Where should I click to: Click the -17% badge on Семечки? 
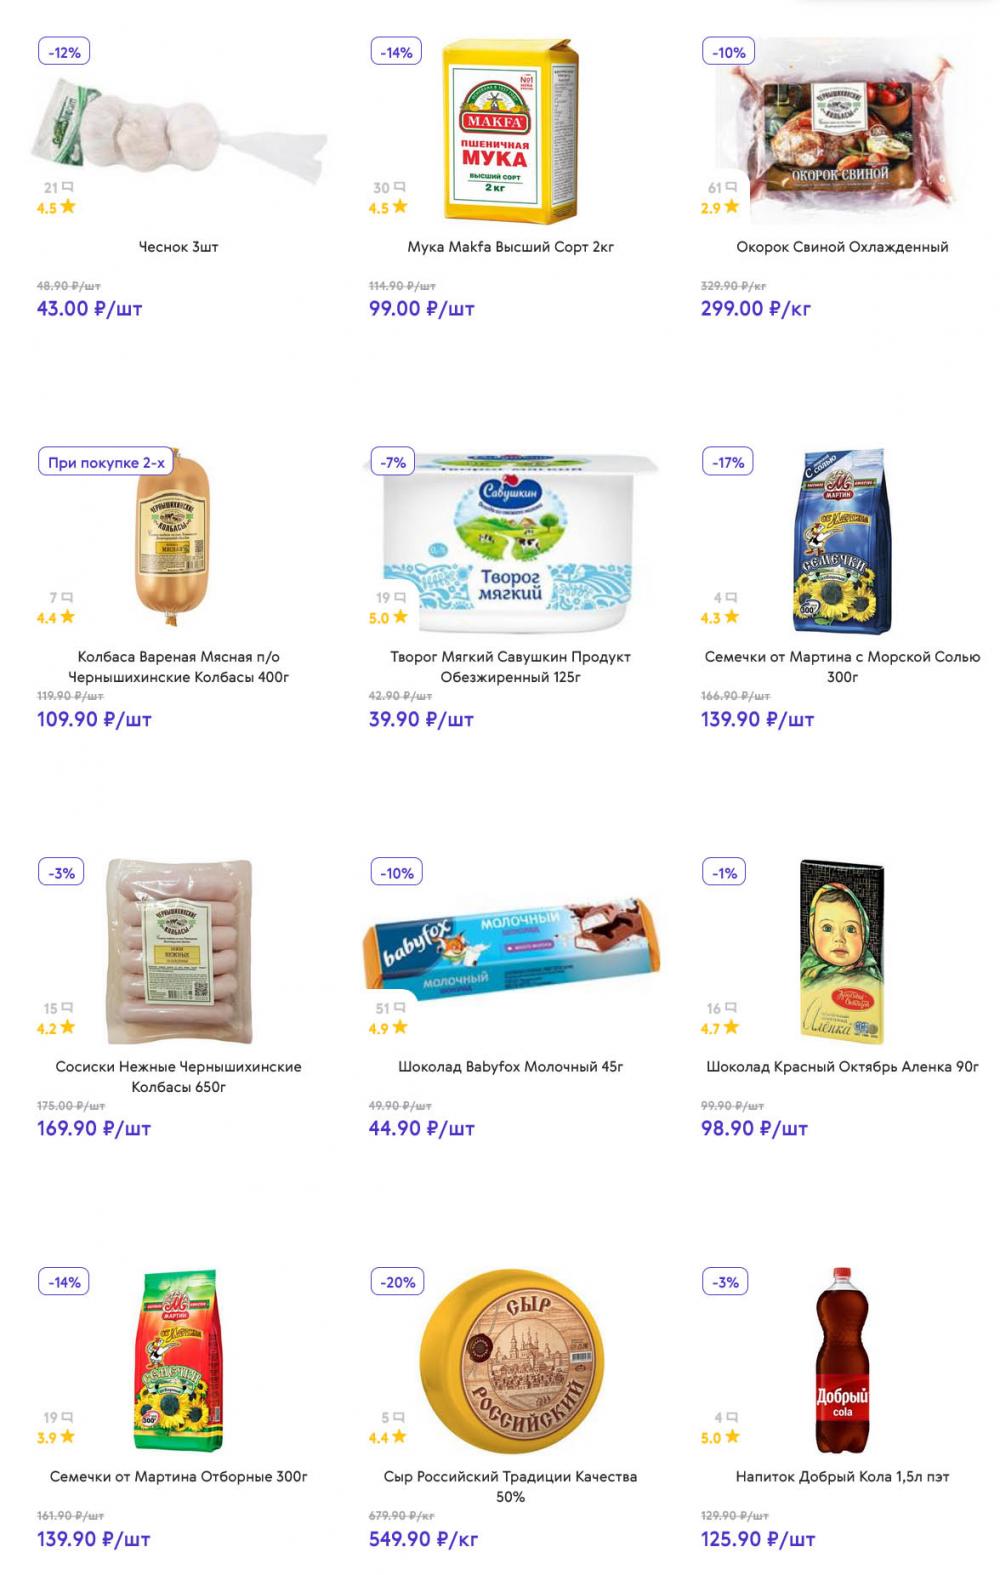728,463
